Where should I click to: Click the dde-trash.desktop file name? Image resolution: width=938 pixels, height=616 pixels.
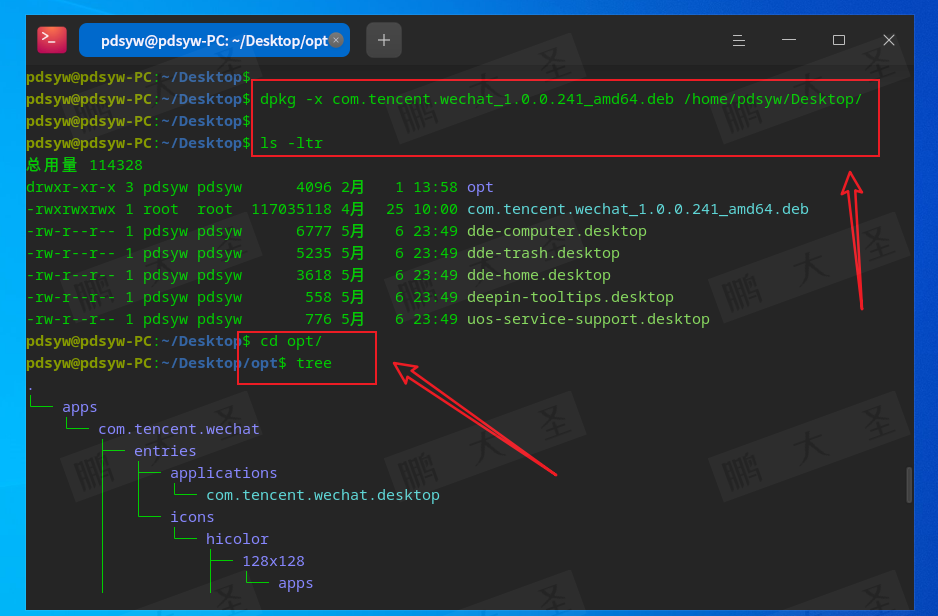tap(543, 254)
